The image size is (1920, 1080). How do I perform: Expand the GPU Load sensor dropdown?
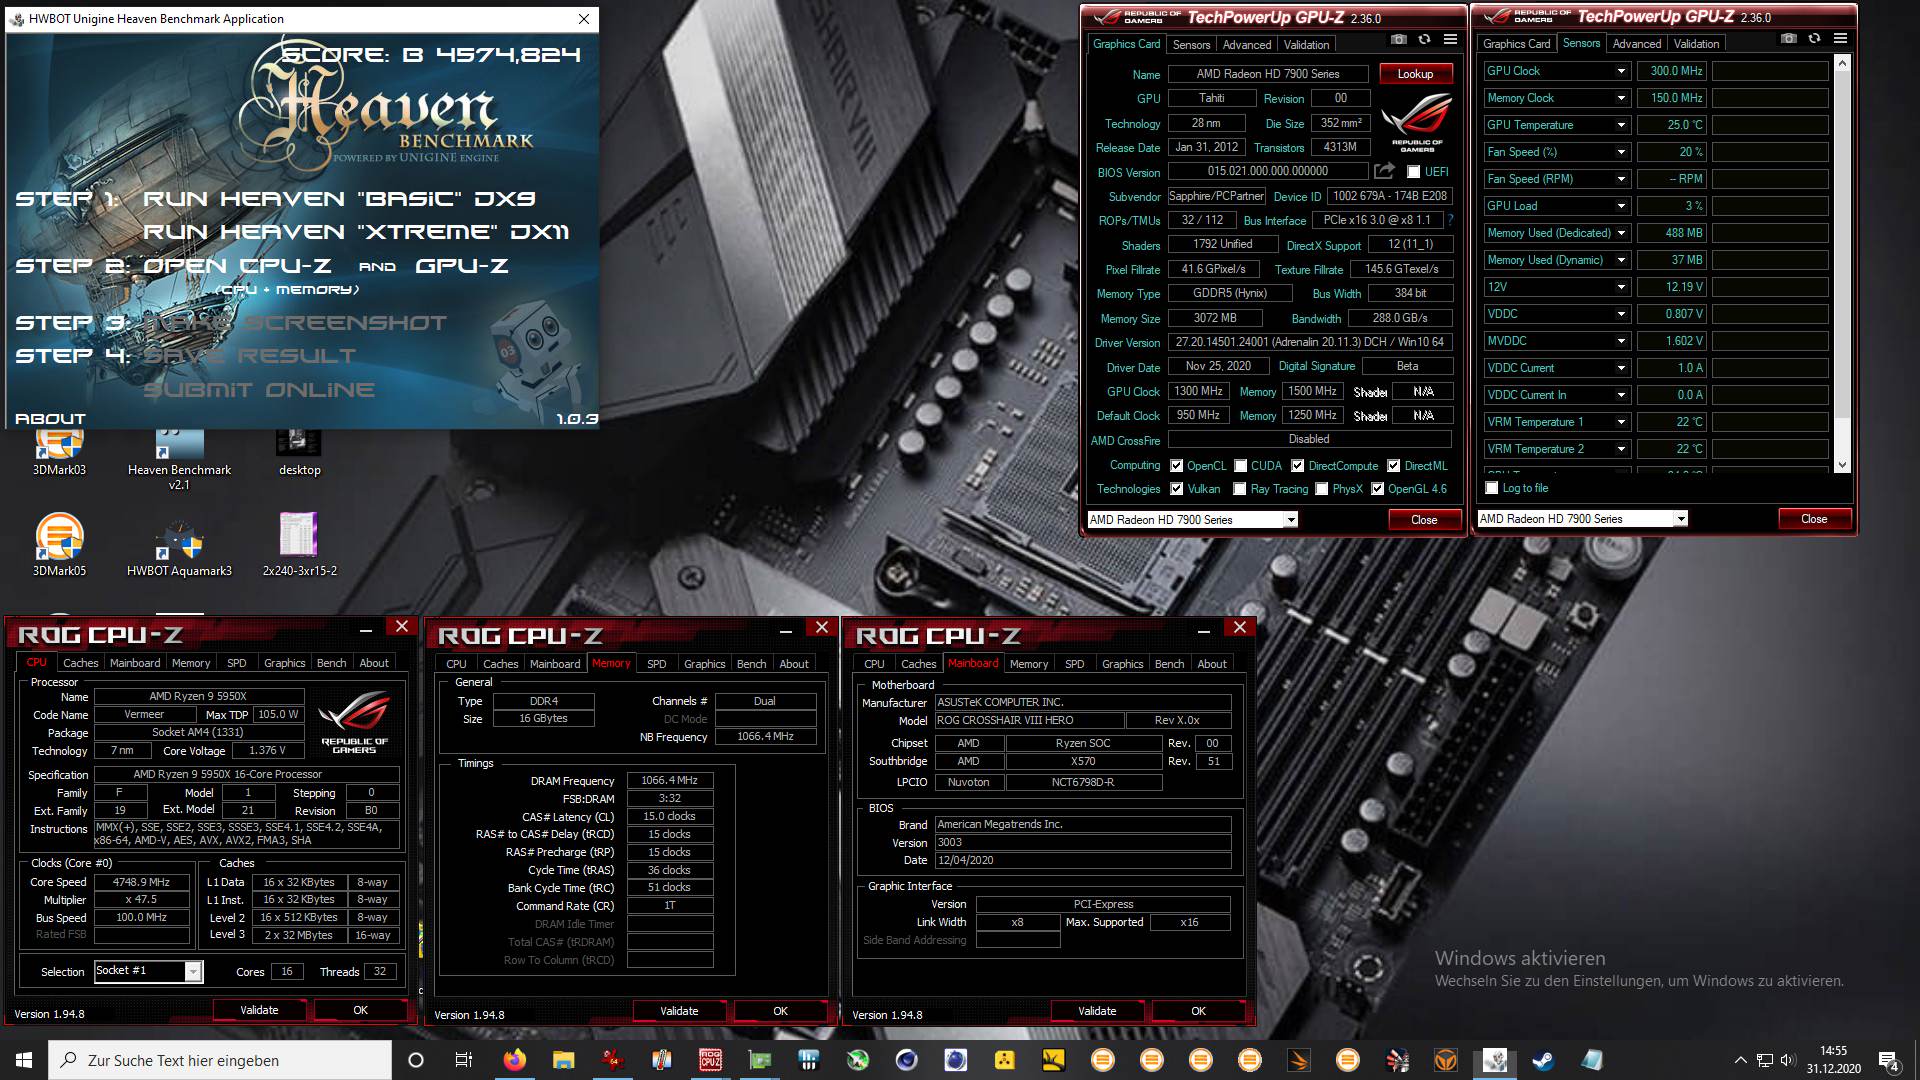[1621, 206]
